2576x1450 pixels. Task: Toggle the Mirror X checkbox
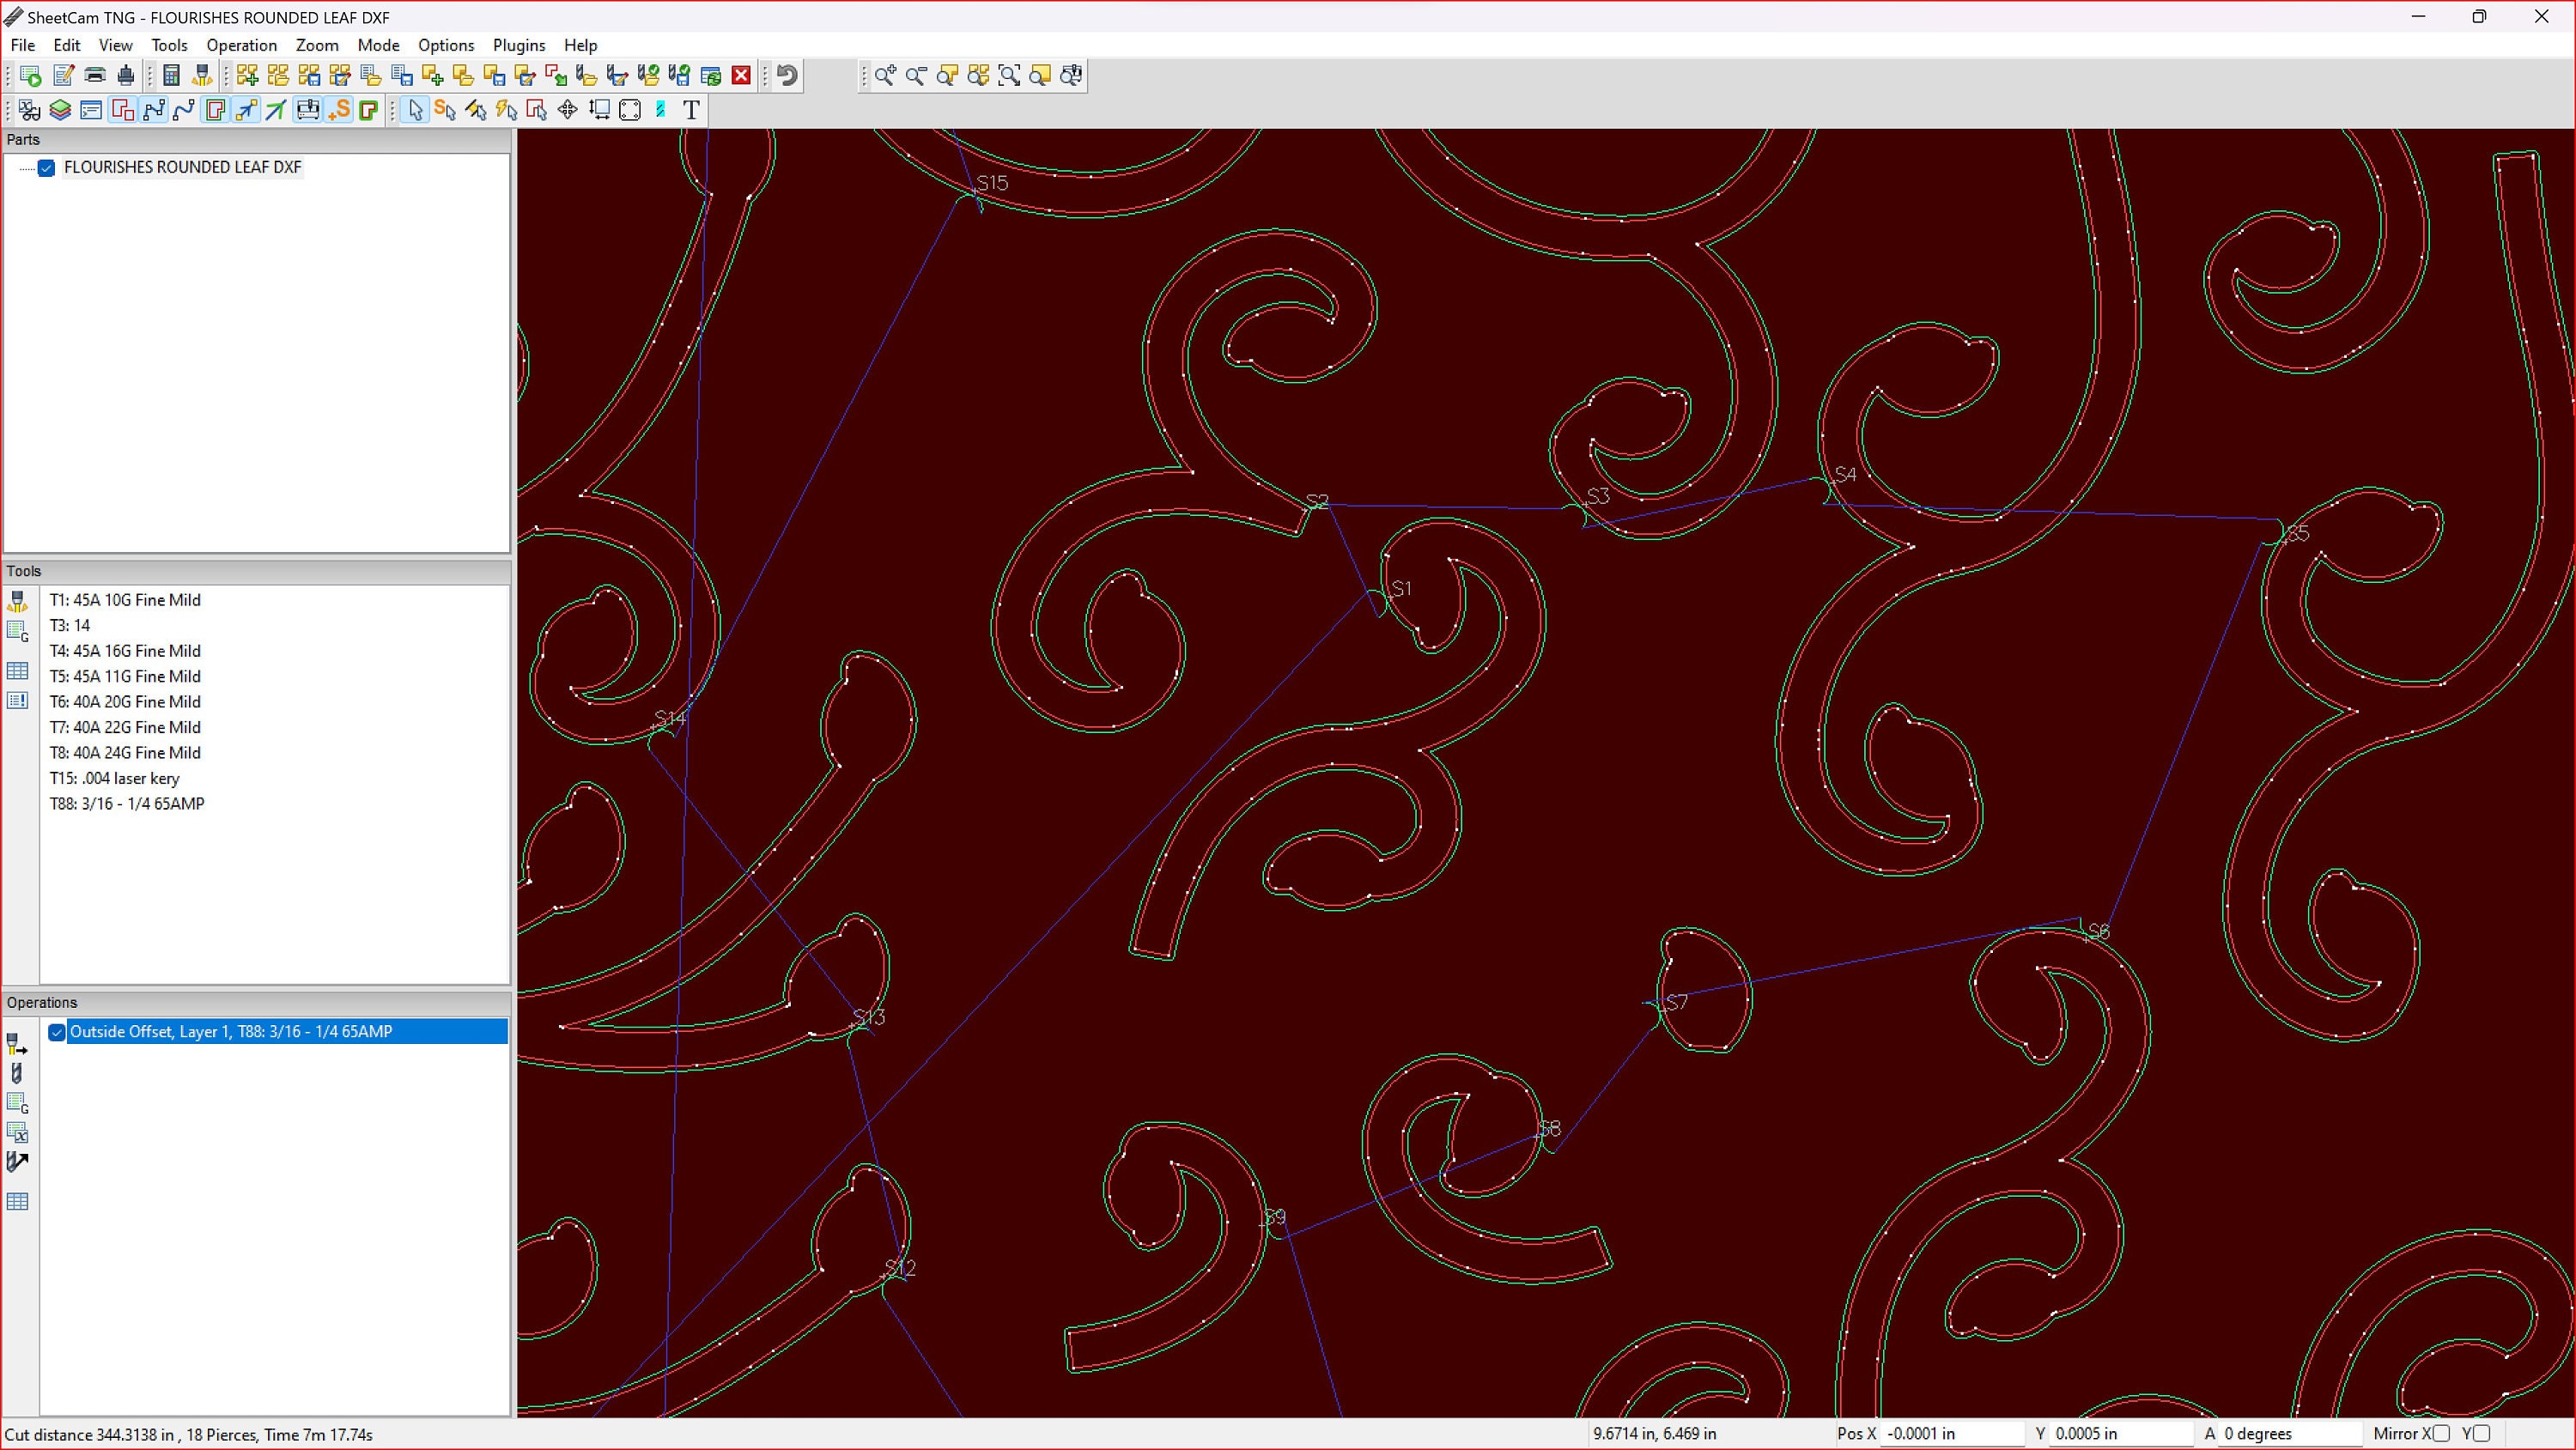2443,1433
